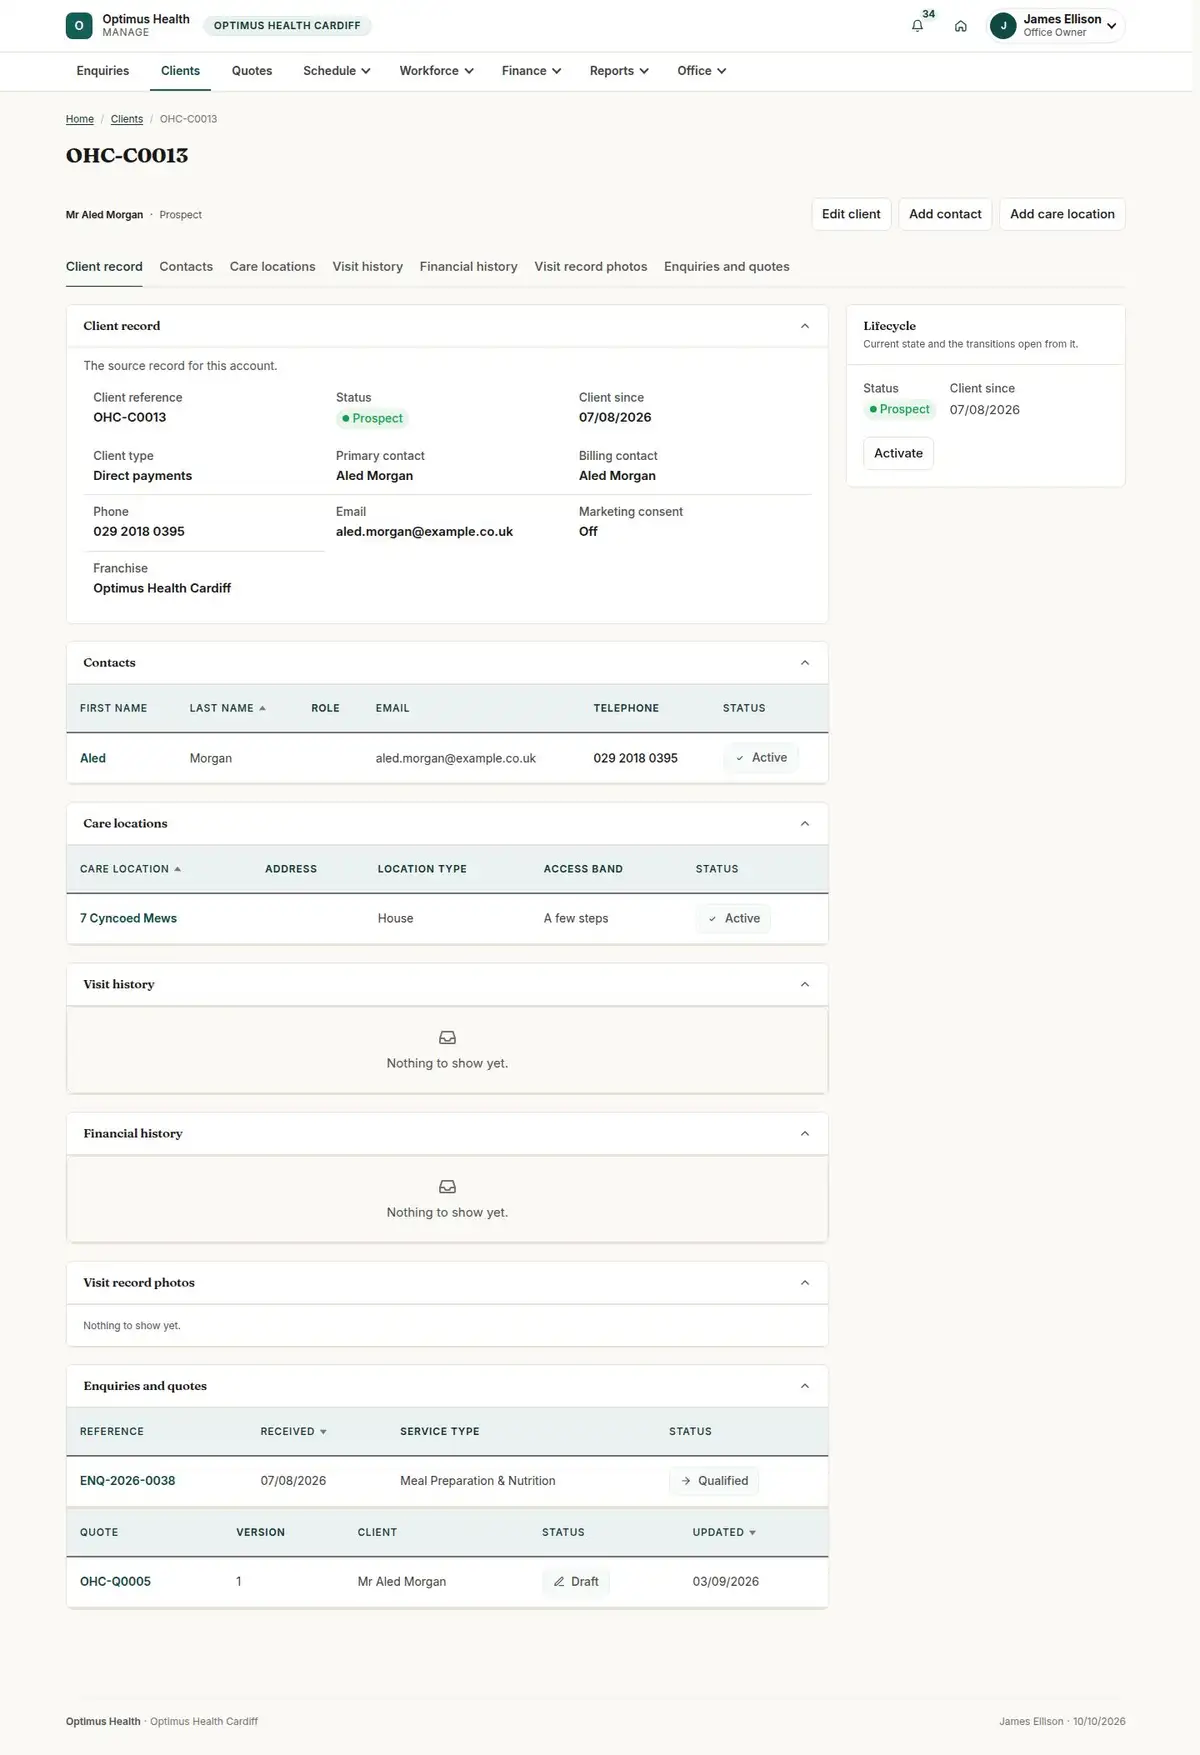Follow the Home breadcrumb link
Viewport: 1200px width, 1755px height.
point(80,119)
